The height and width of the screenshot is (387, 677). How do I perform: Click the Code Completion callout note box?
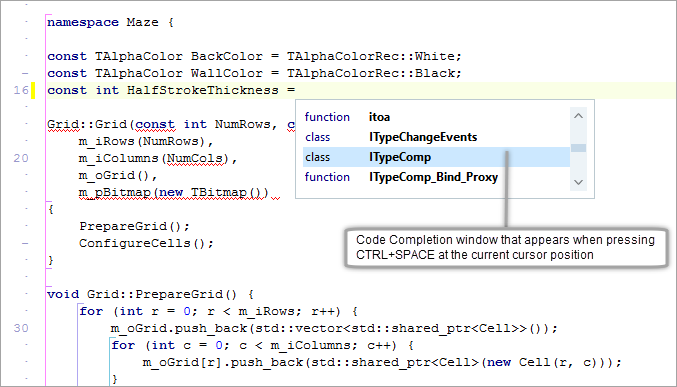pos(506,247)
